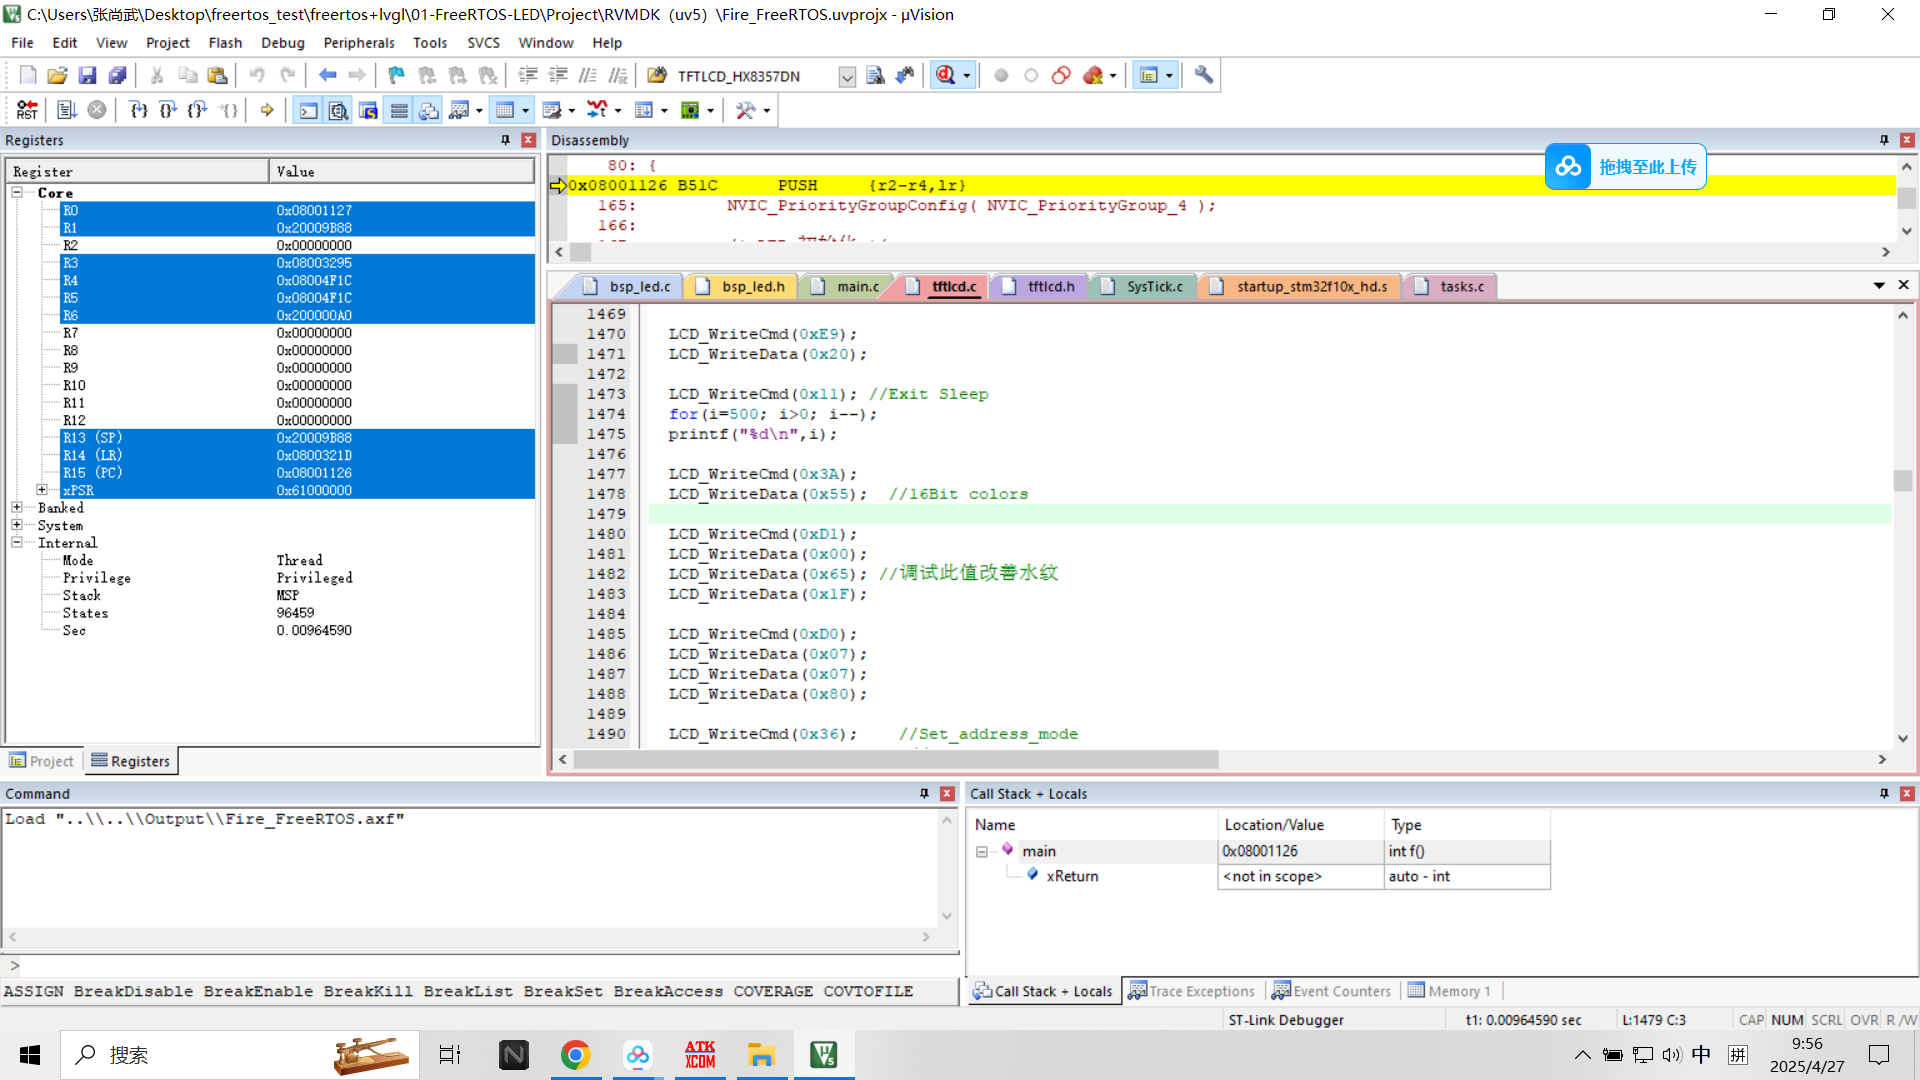Viewport: 1920px width, 1080px height.
Task: Open Chrome from the Windows taskbar
Action: pyautogui.click(x=575, y=1055)
